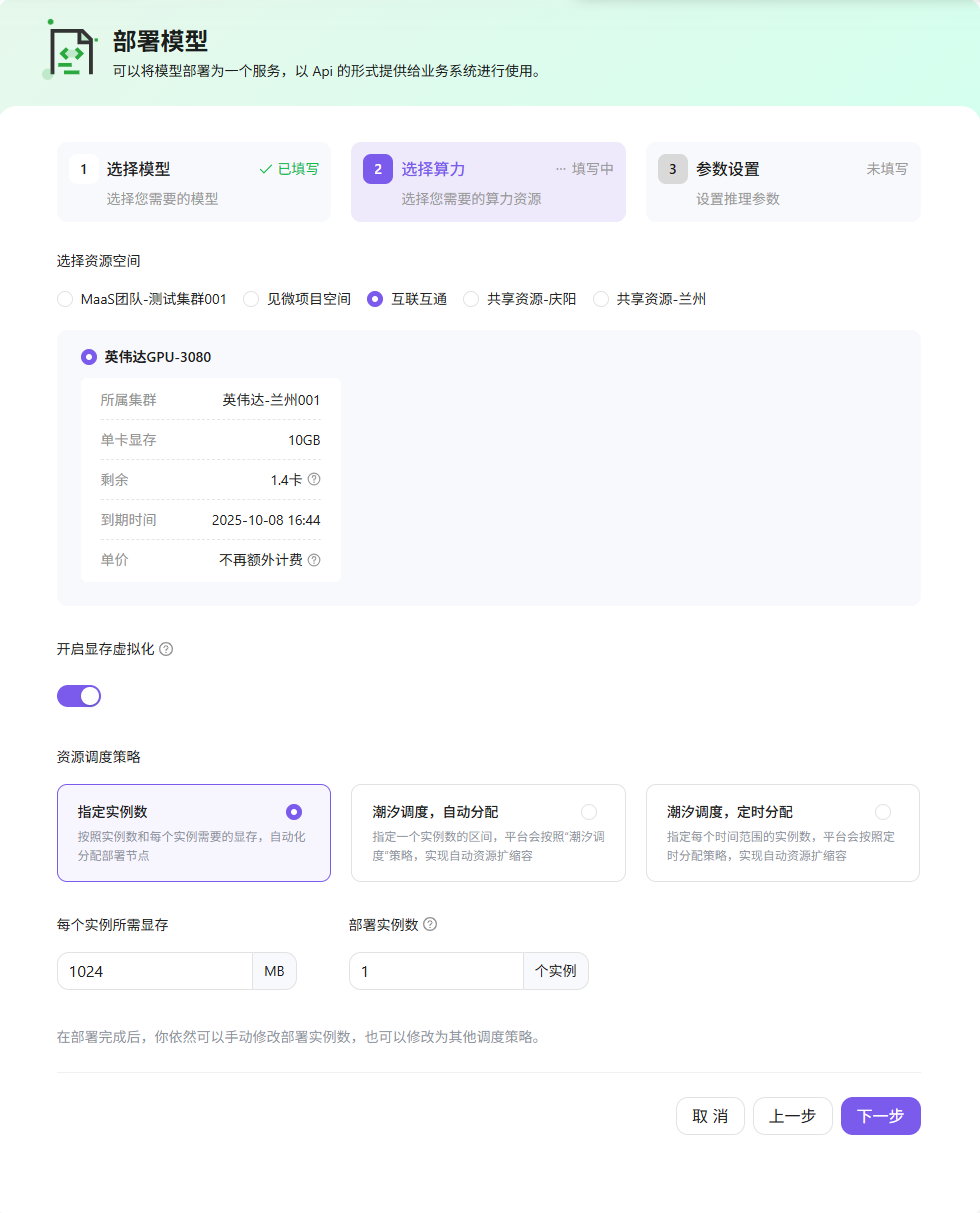Click the 下一步 button
980x1213 pixels.
pos(880,1115)
